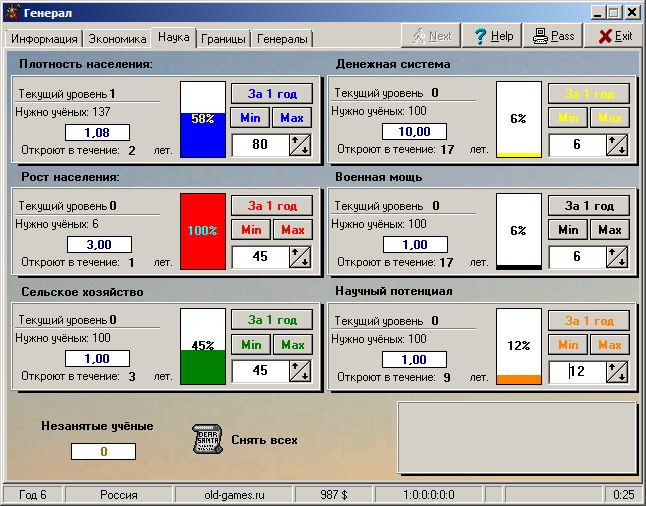Click Россия in the status bar
The width and height of the screenshot is (646, 506).
tap(119, 494)
